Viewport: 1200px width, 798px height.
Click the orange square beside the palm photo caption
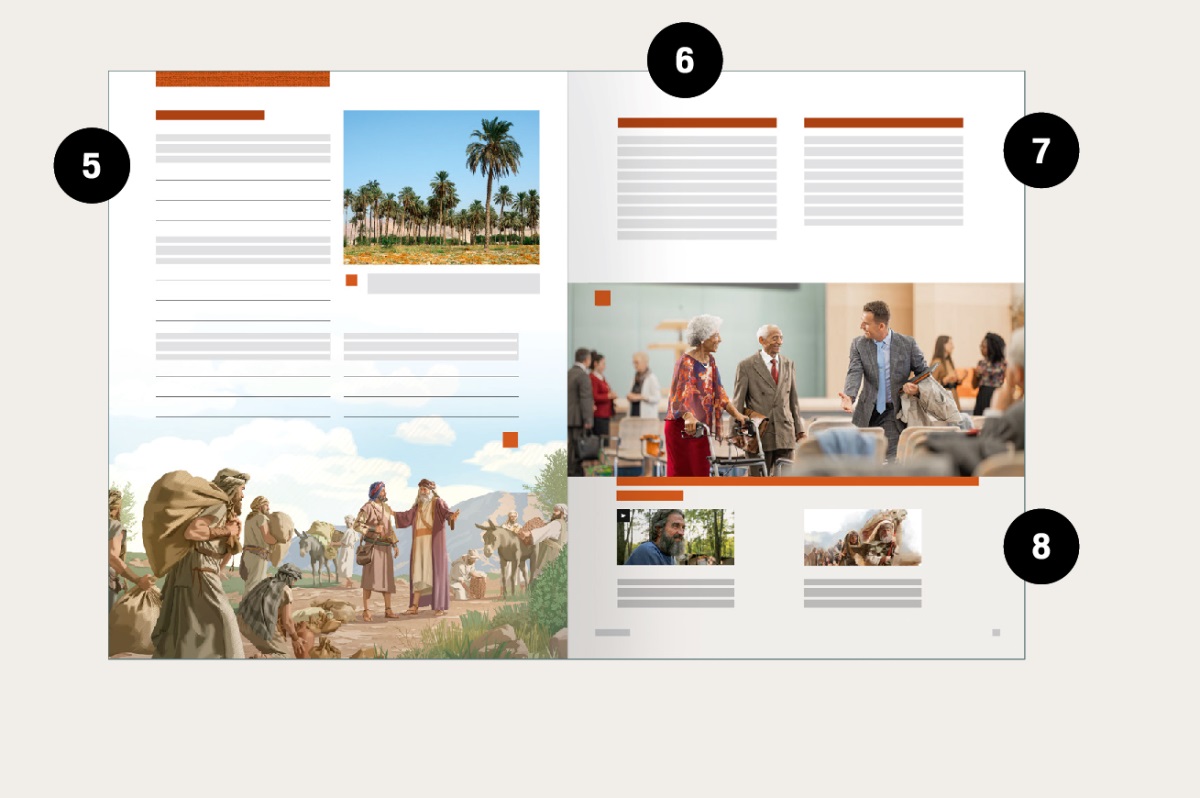click(351, 280)
